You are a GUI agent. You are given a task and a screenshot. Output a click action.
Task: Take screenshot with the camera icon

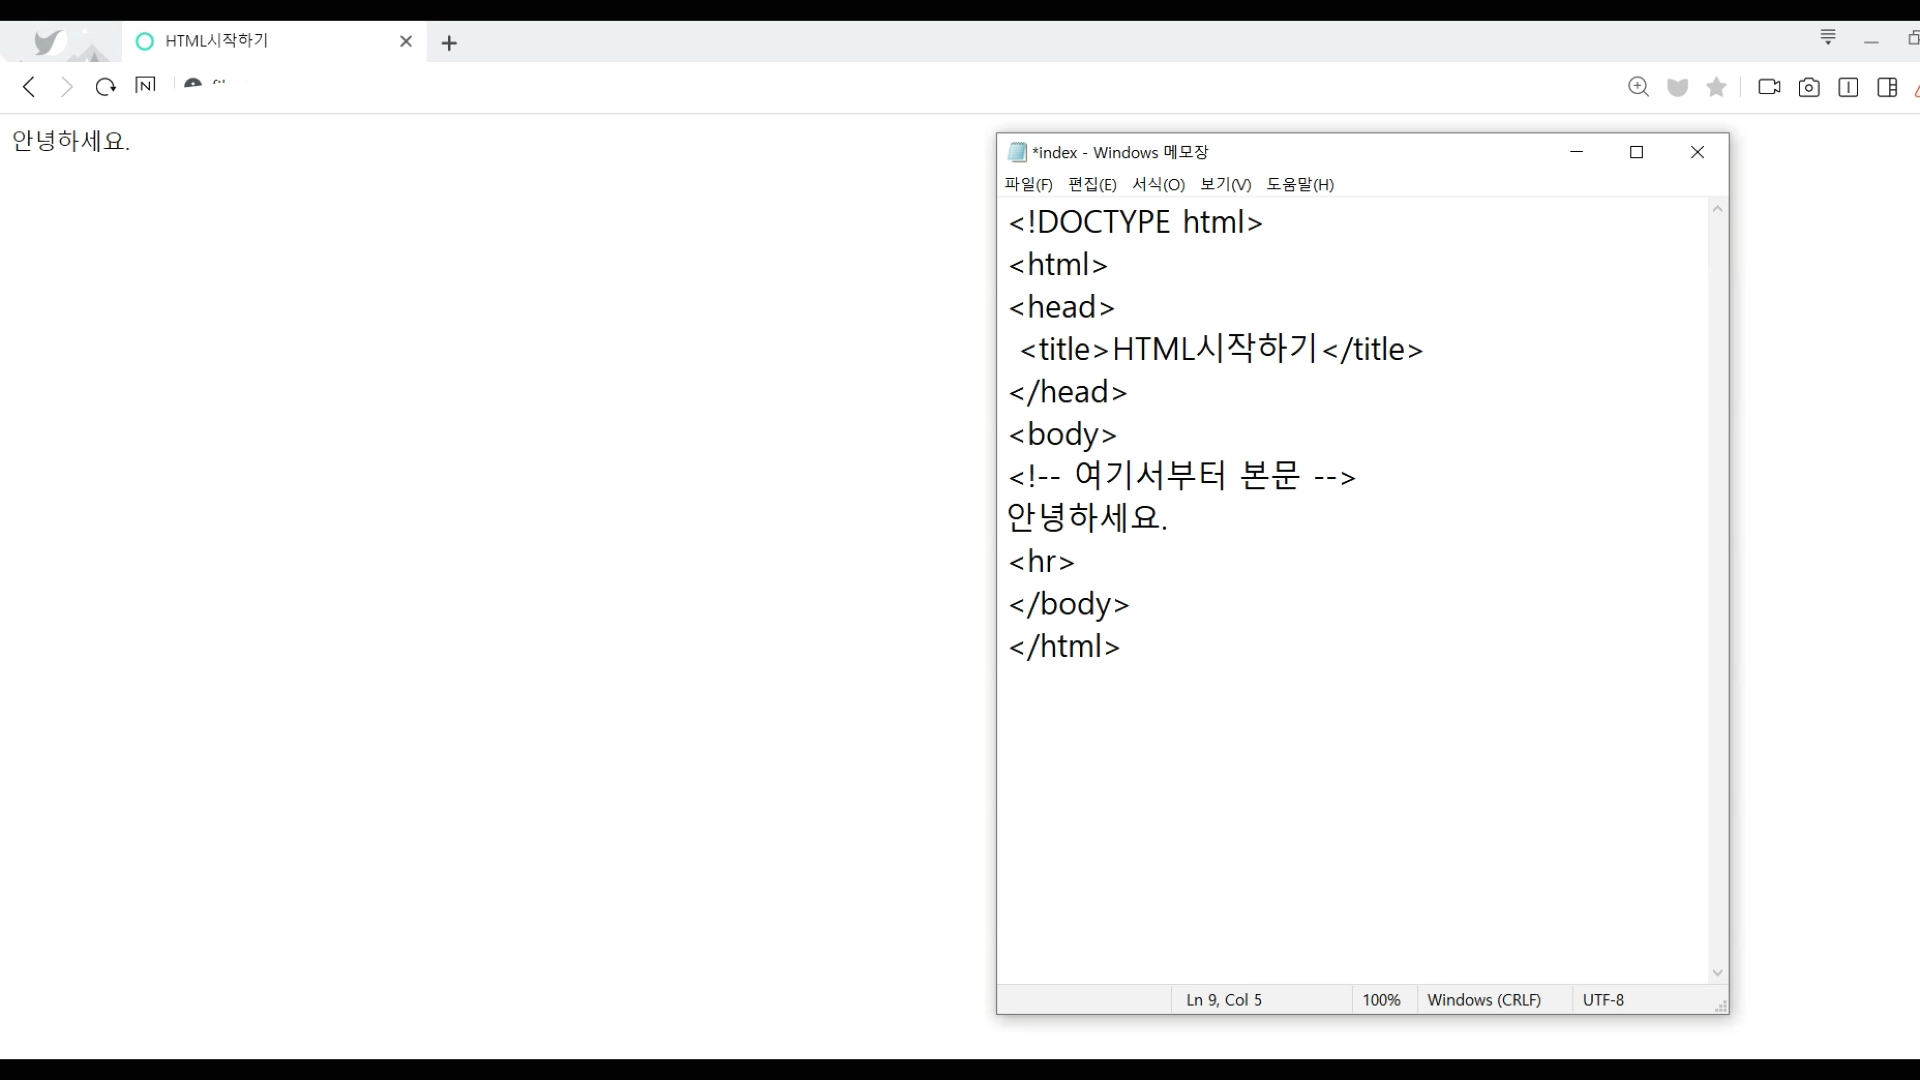point(1809,88)
